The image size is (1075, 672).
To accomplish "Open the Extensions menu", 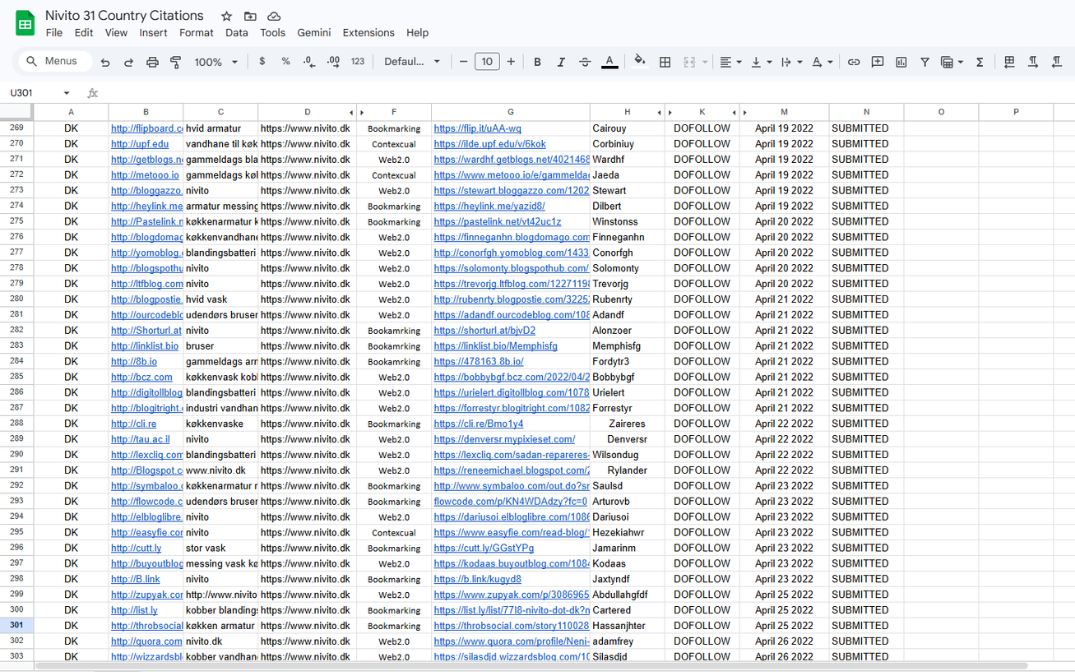I will (x=368, y=33).
